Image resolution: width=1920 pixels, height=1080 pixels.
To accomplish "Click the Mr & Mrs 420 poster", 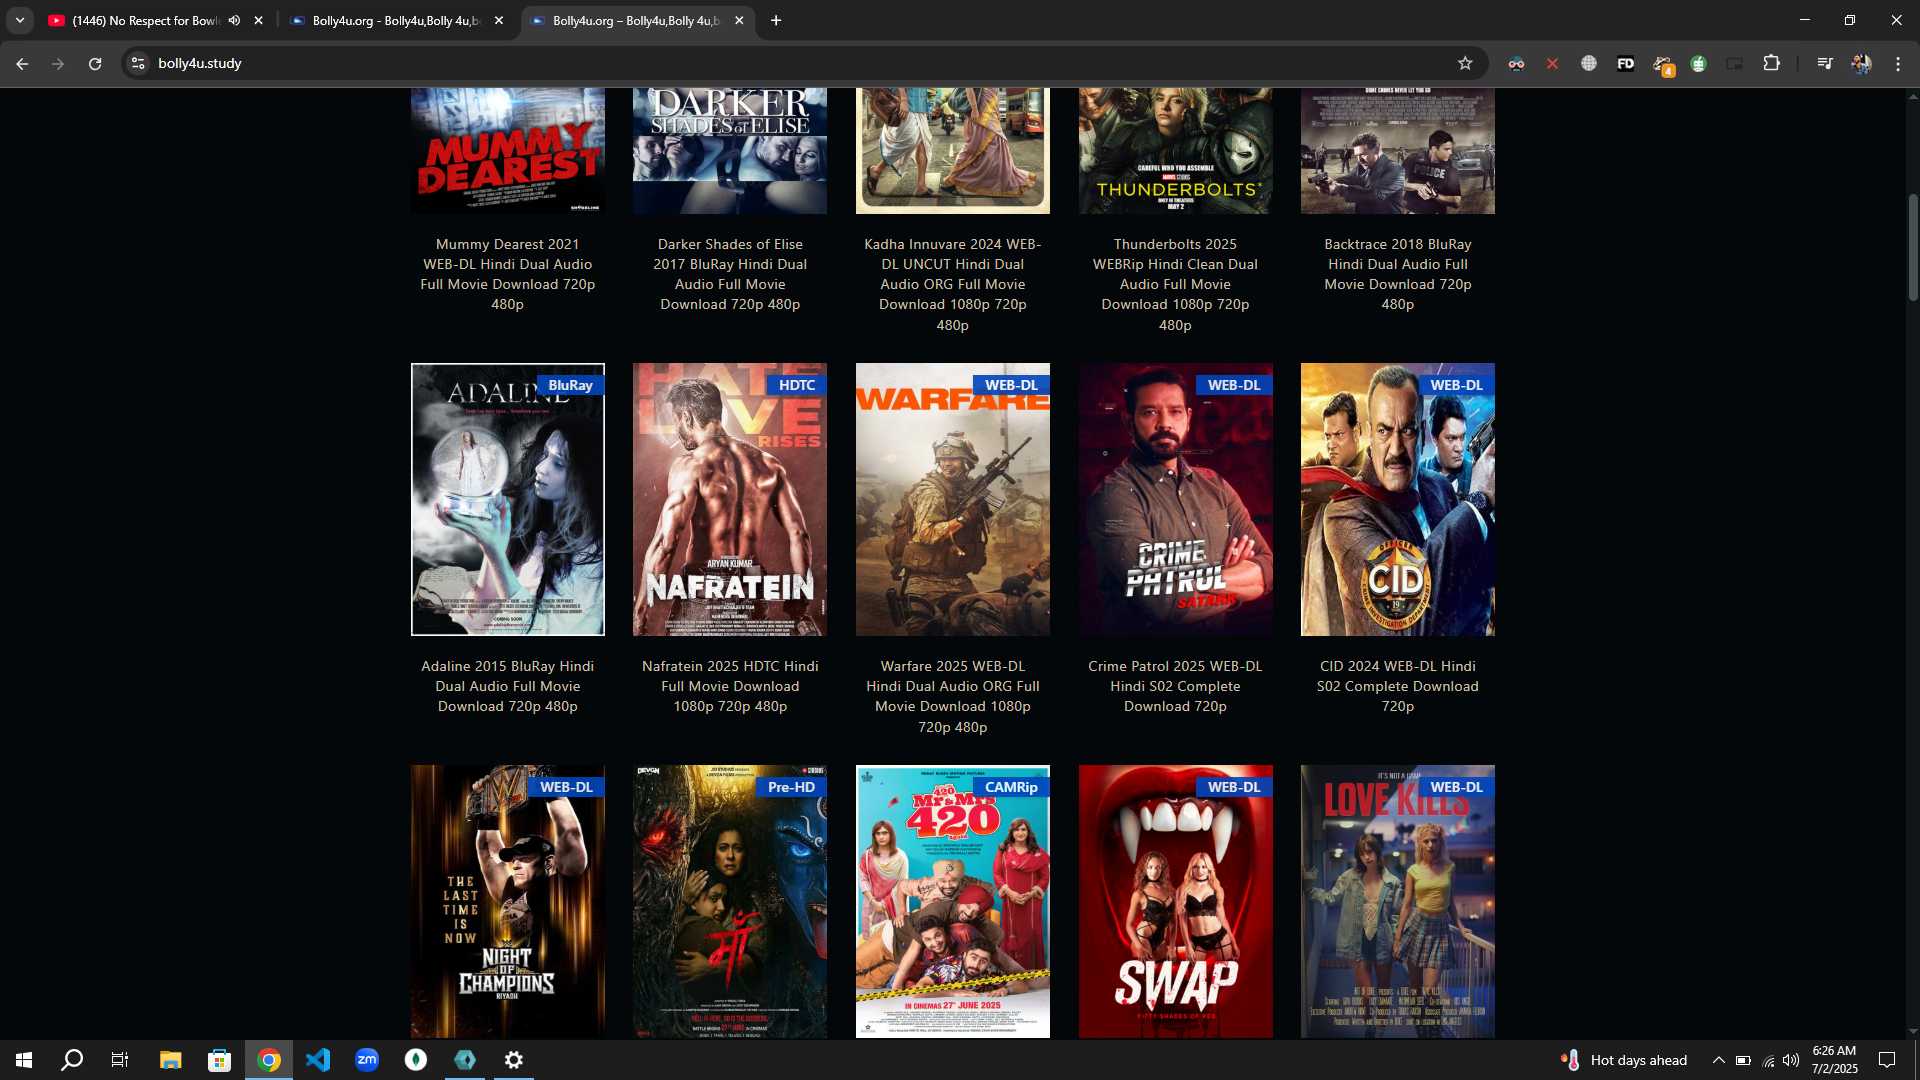I will (952, 901).
